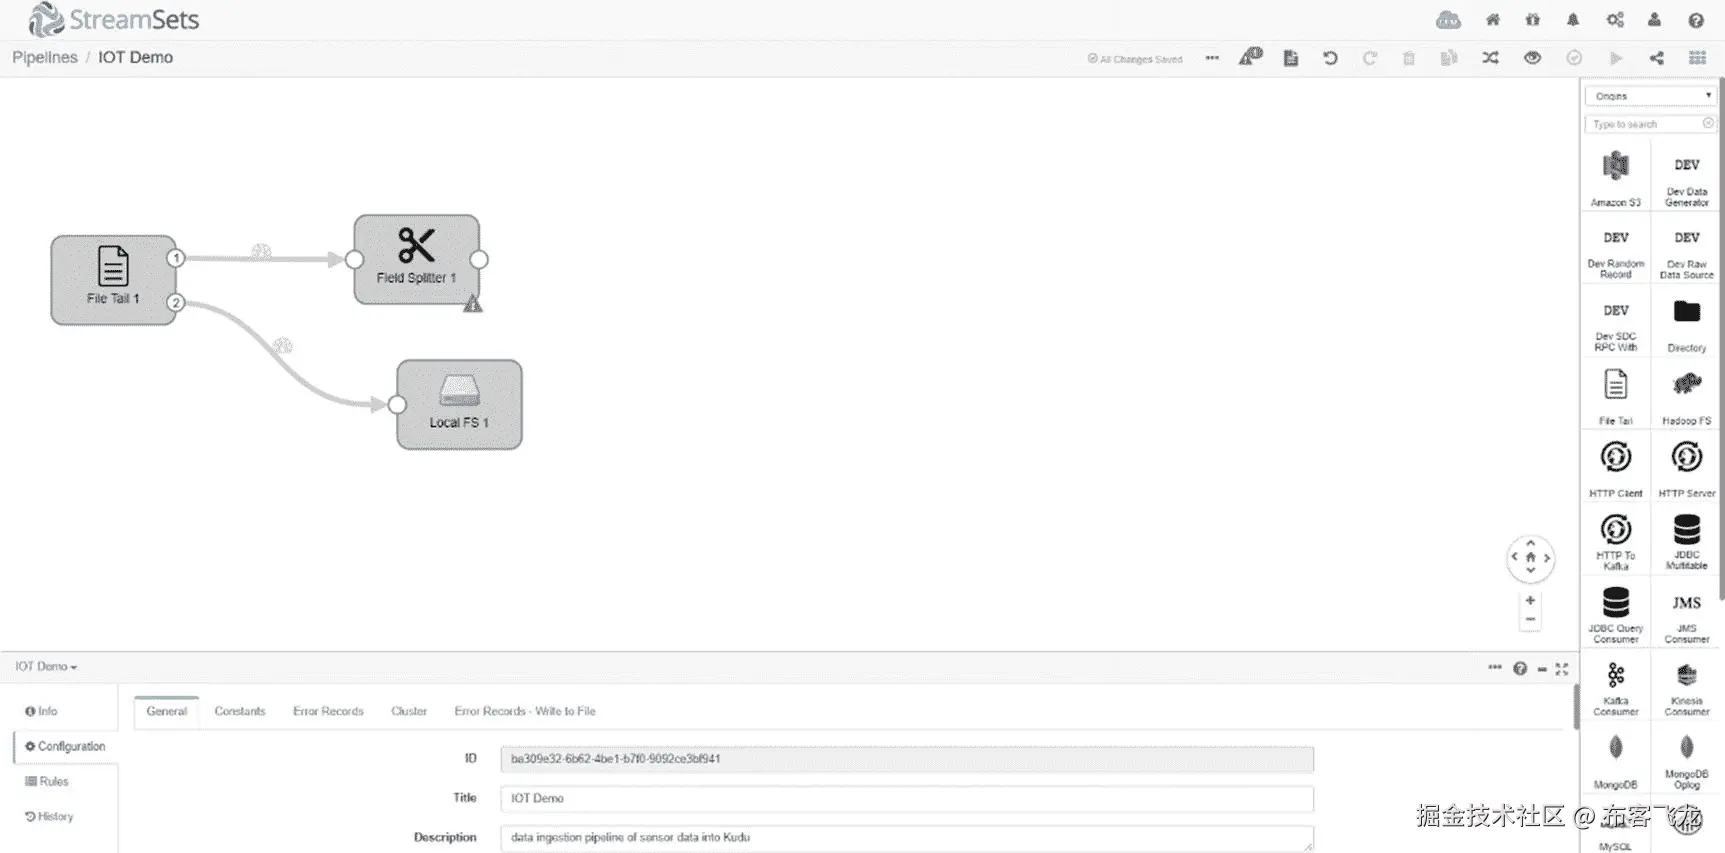The image size is (1725, 853).
Task: Maximize the detail pane
Action: [1562, 669]
